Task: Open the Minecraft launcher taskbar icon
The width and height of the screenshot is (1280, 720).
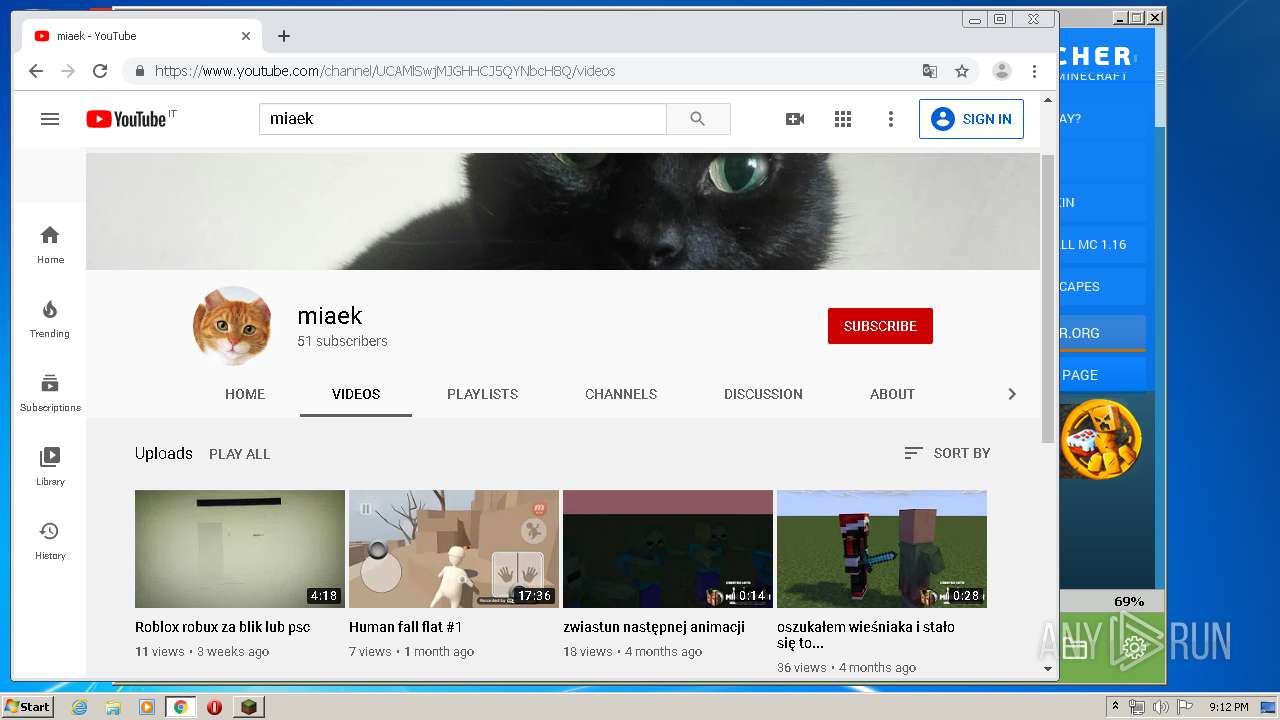Action: [x=248, y=707]
